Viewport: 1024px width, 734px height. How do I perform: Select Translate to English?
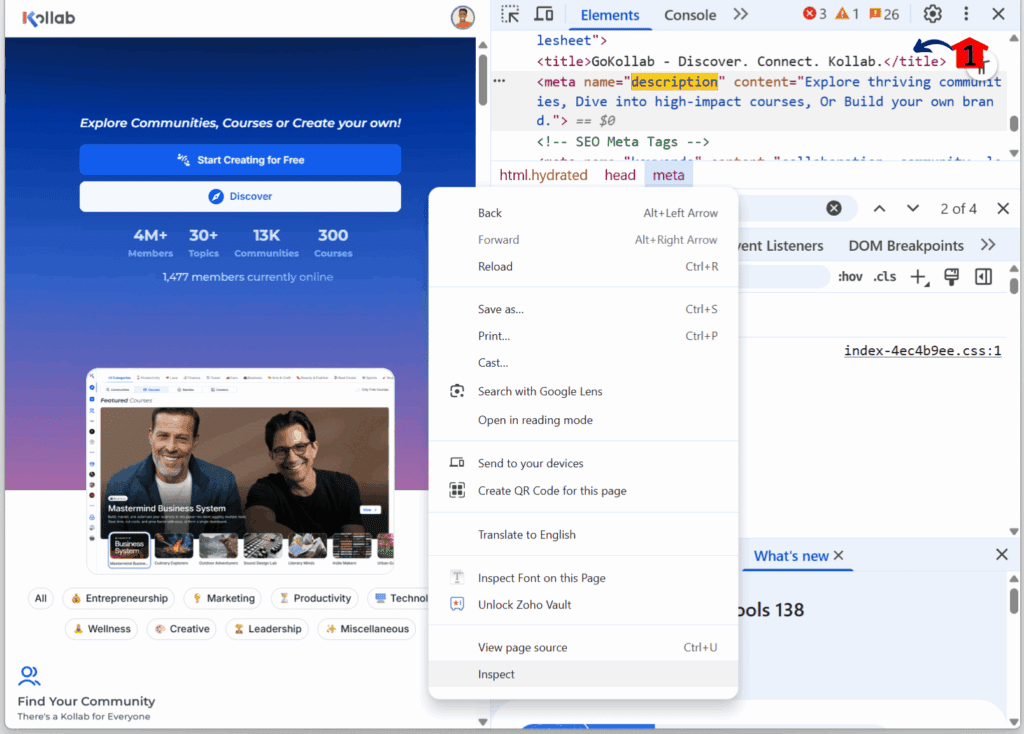(x=583, y=534)
